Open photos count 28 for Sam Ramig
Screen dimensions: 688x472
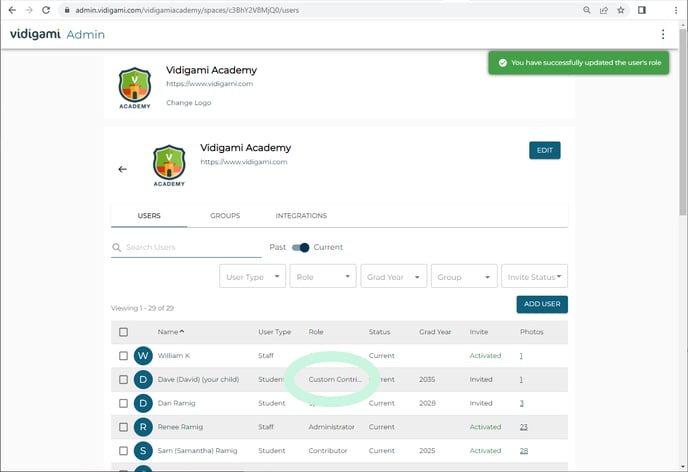tap(524, 451)
